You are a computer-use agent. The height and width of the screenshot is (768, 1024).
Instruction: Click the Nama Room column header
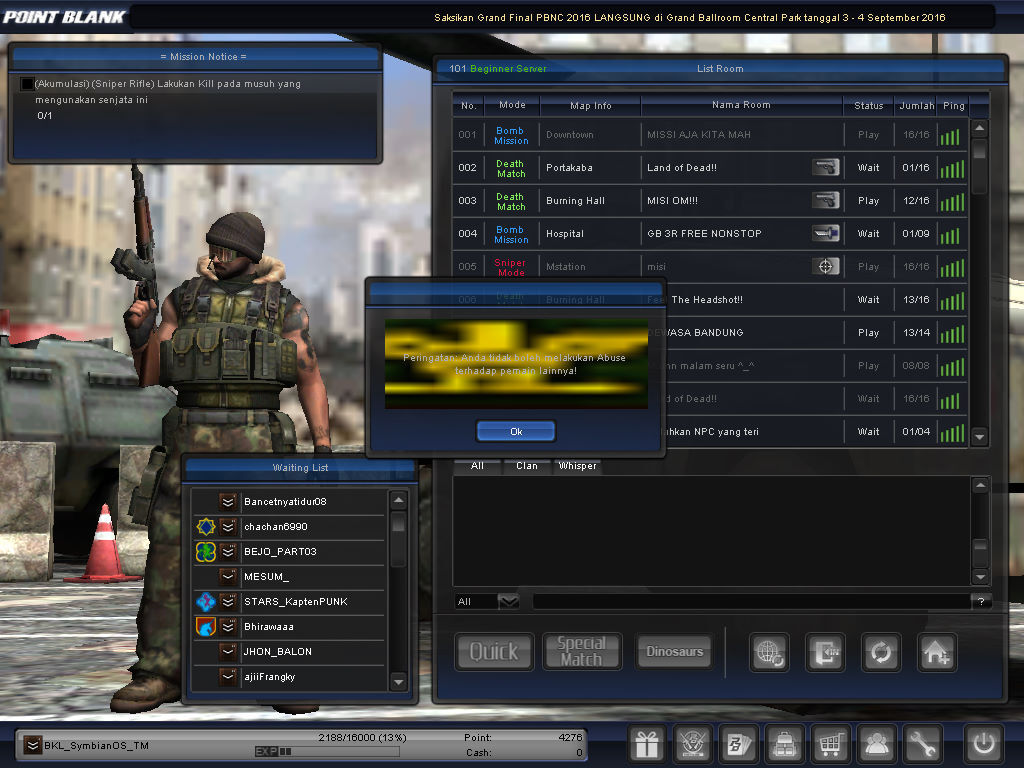(741, 104)
